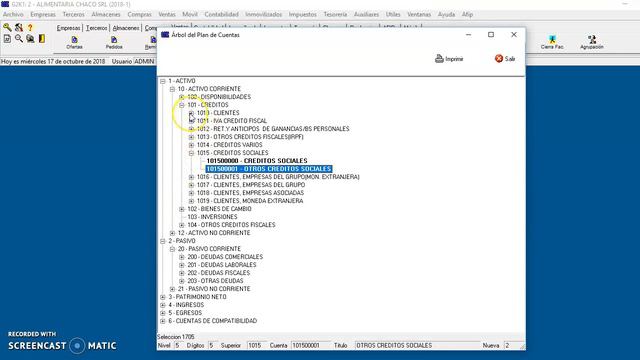The width and height of the screenshot is (640, 360).
Task: Click the Agrupación toolbar icon
Action: click(592, 42)
